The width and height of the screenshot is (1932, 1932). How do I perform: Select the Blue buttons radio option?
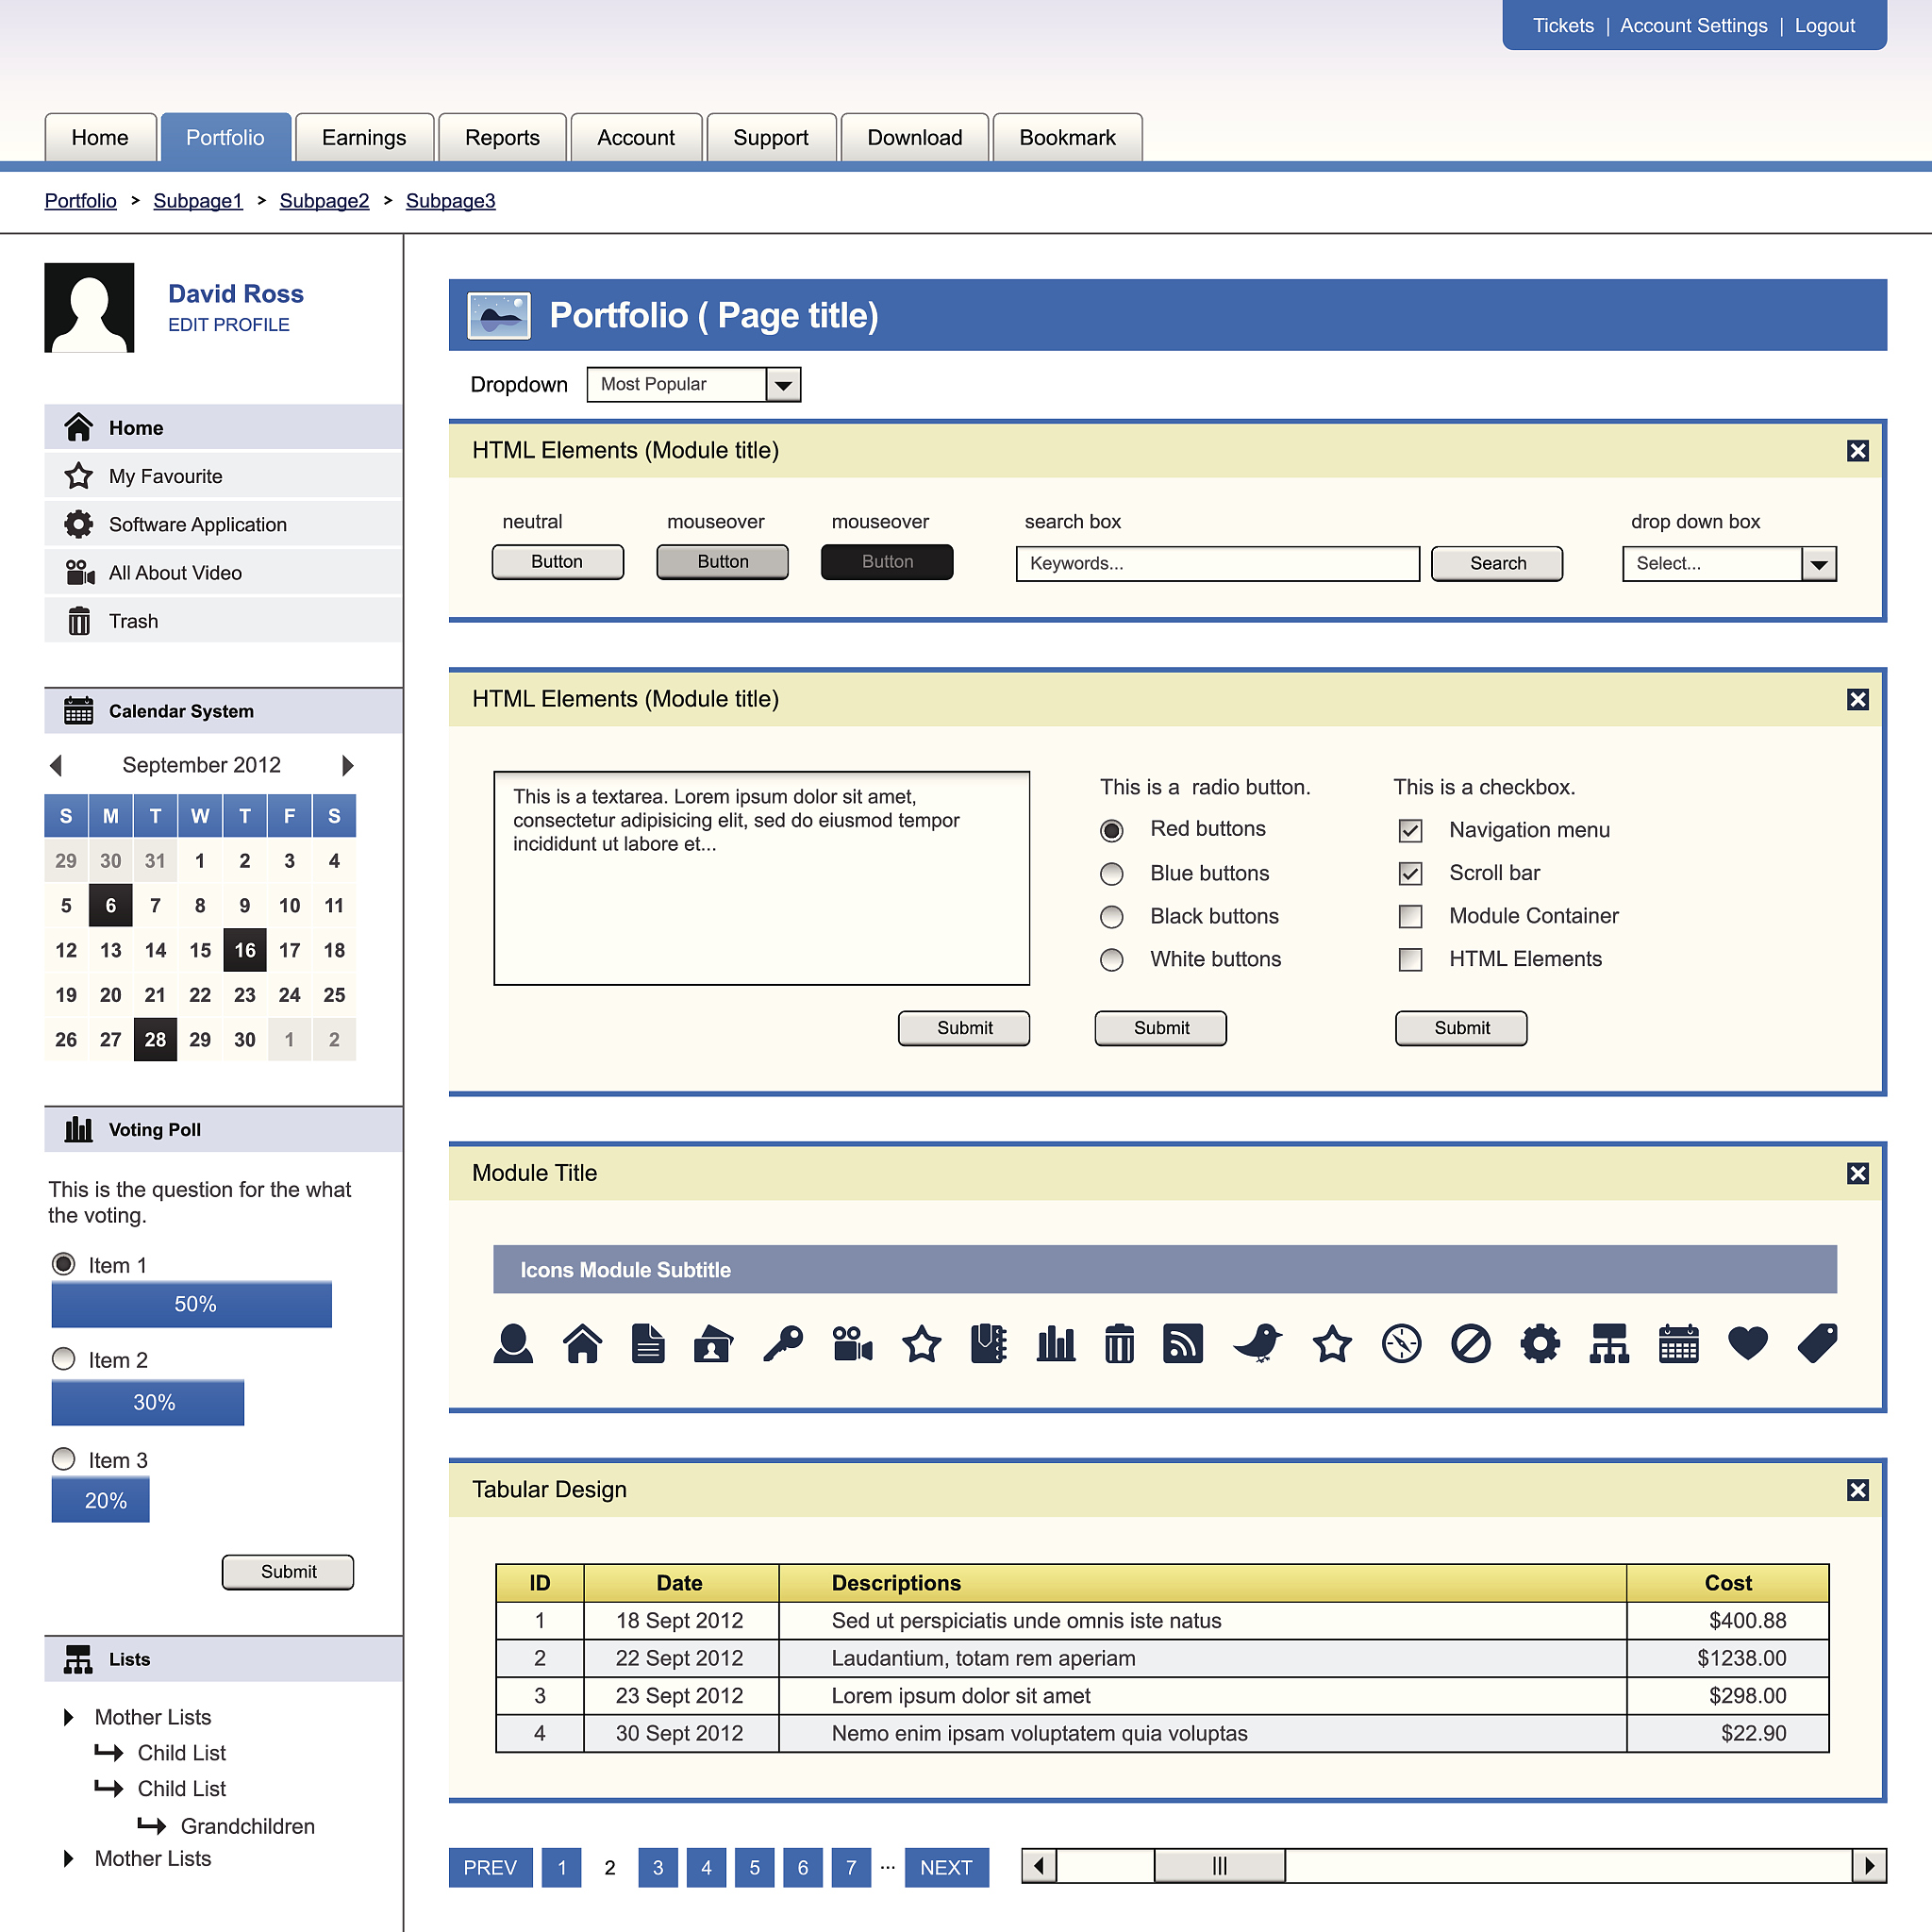pos(1111,874)
